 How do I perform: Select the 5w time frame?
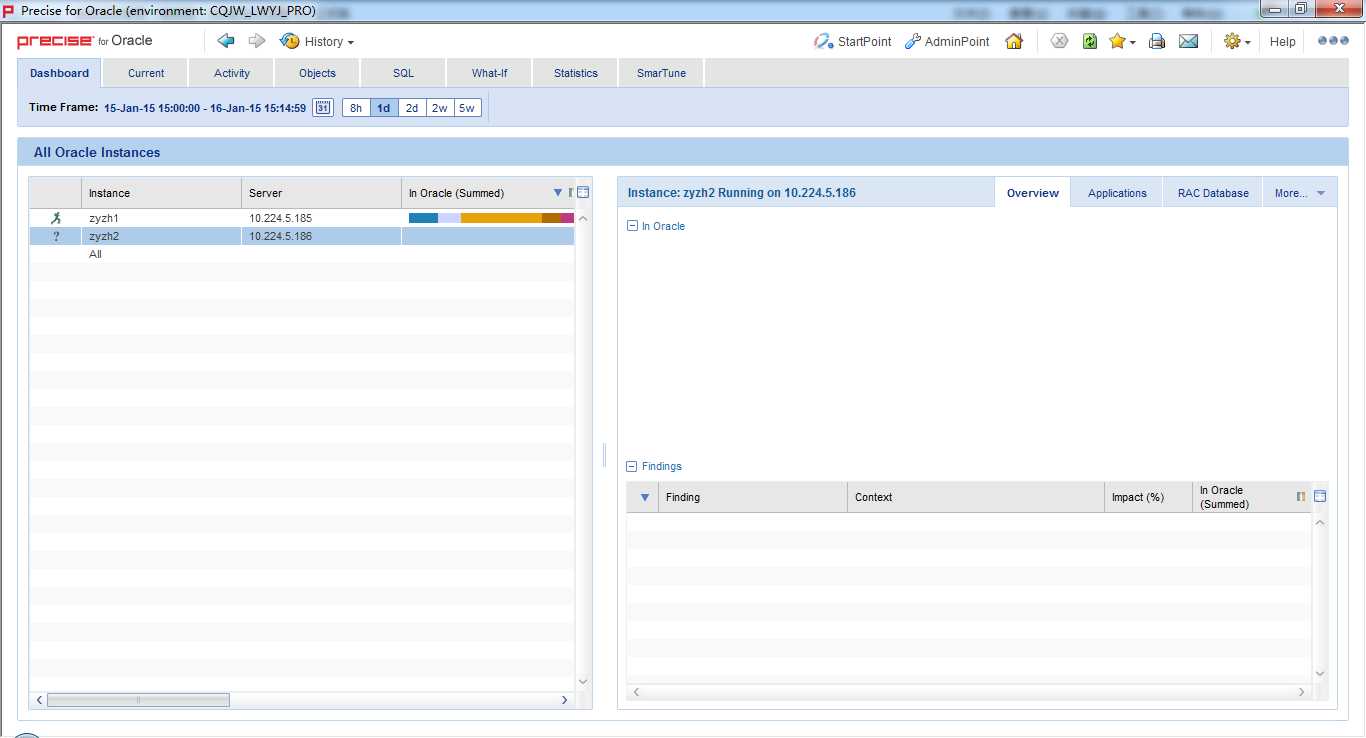[x=467, y=108]
